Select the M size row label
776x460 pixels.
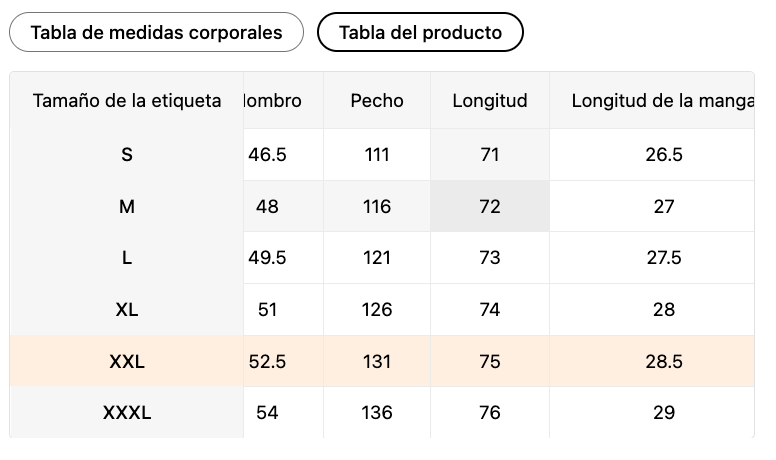pos(127,207)
